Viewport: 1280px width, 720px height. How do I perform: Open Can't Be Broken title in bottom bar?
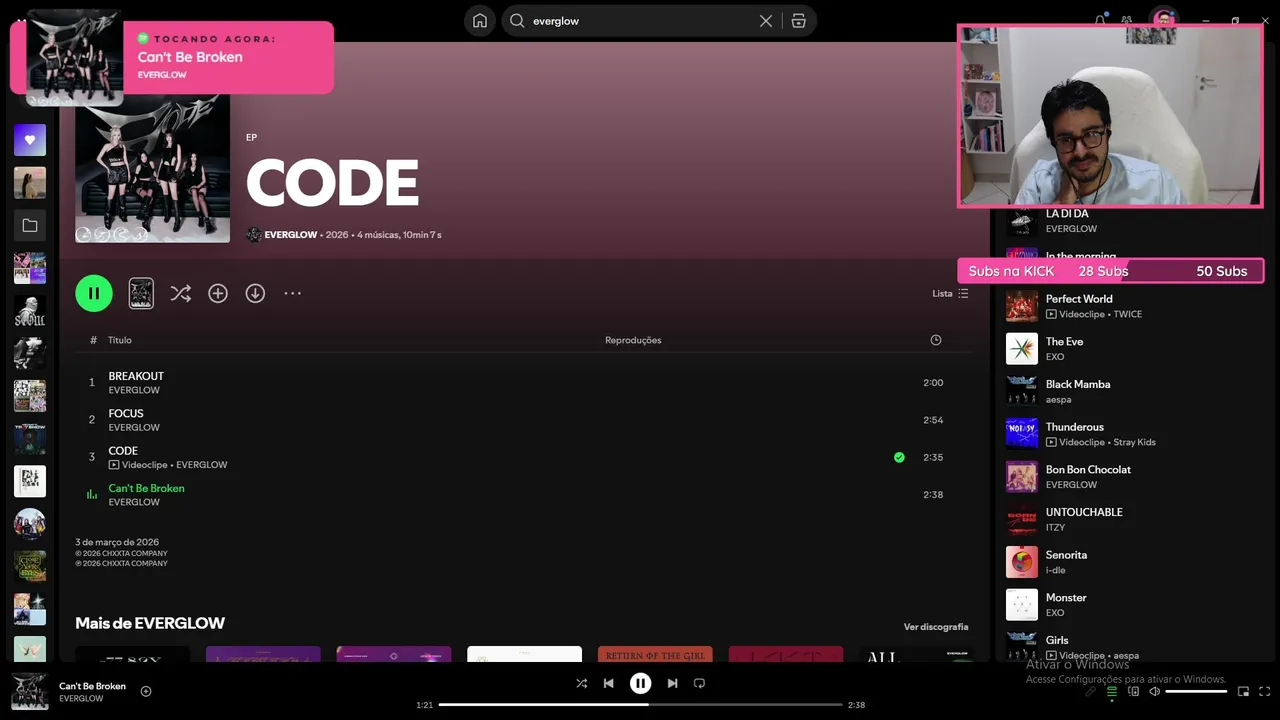tap(92, 686)
